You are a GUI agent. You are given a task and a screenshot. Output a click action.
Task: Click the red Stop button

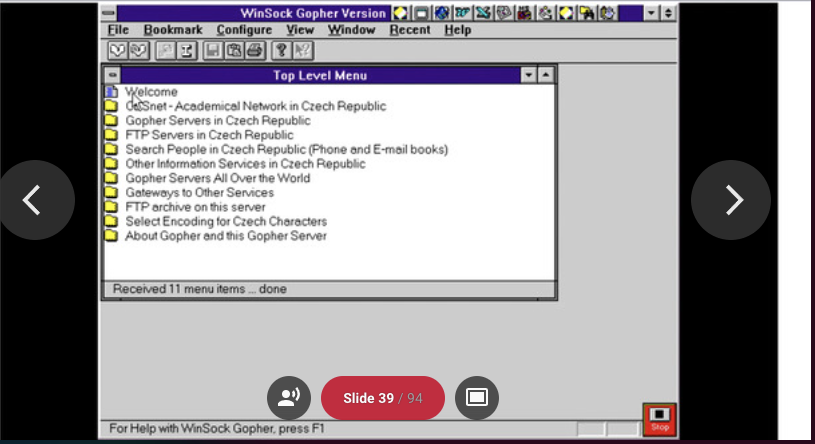pos(660,419)
